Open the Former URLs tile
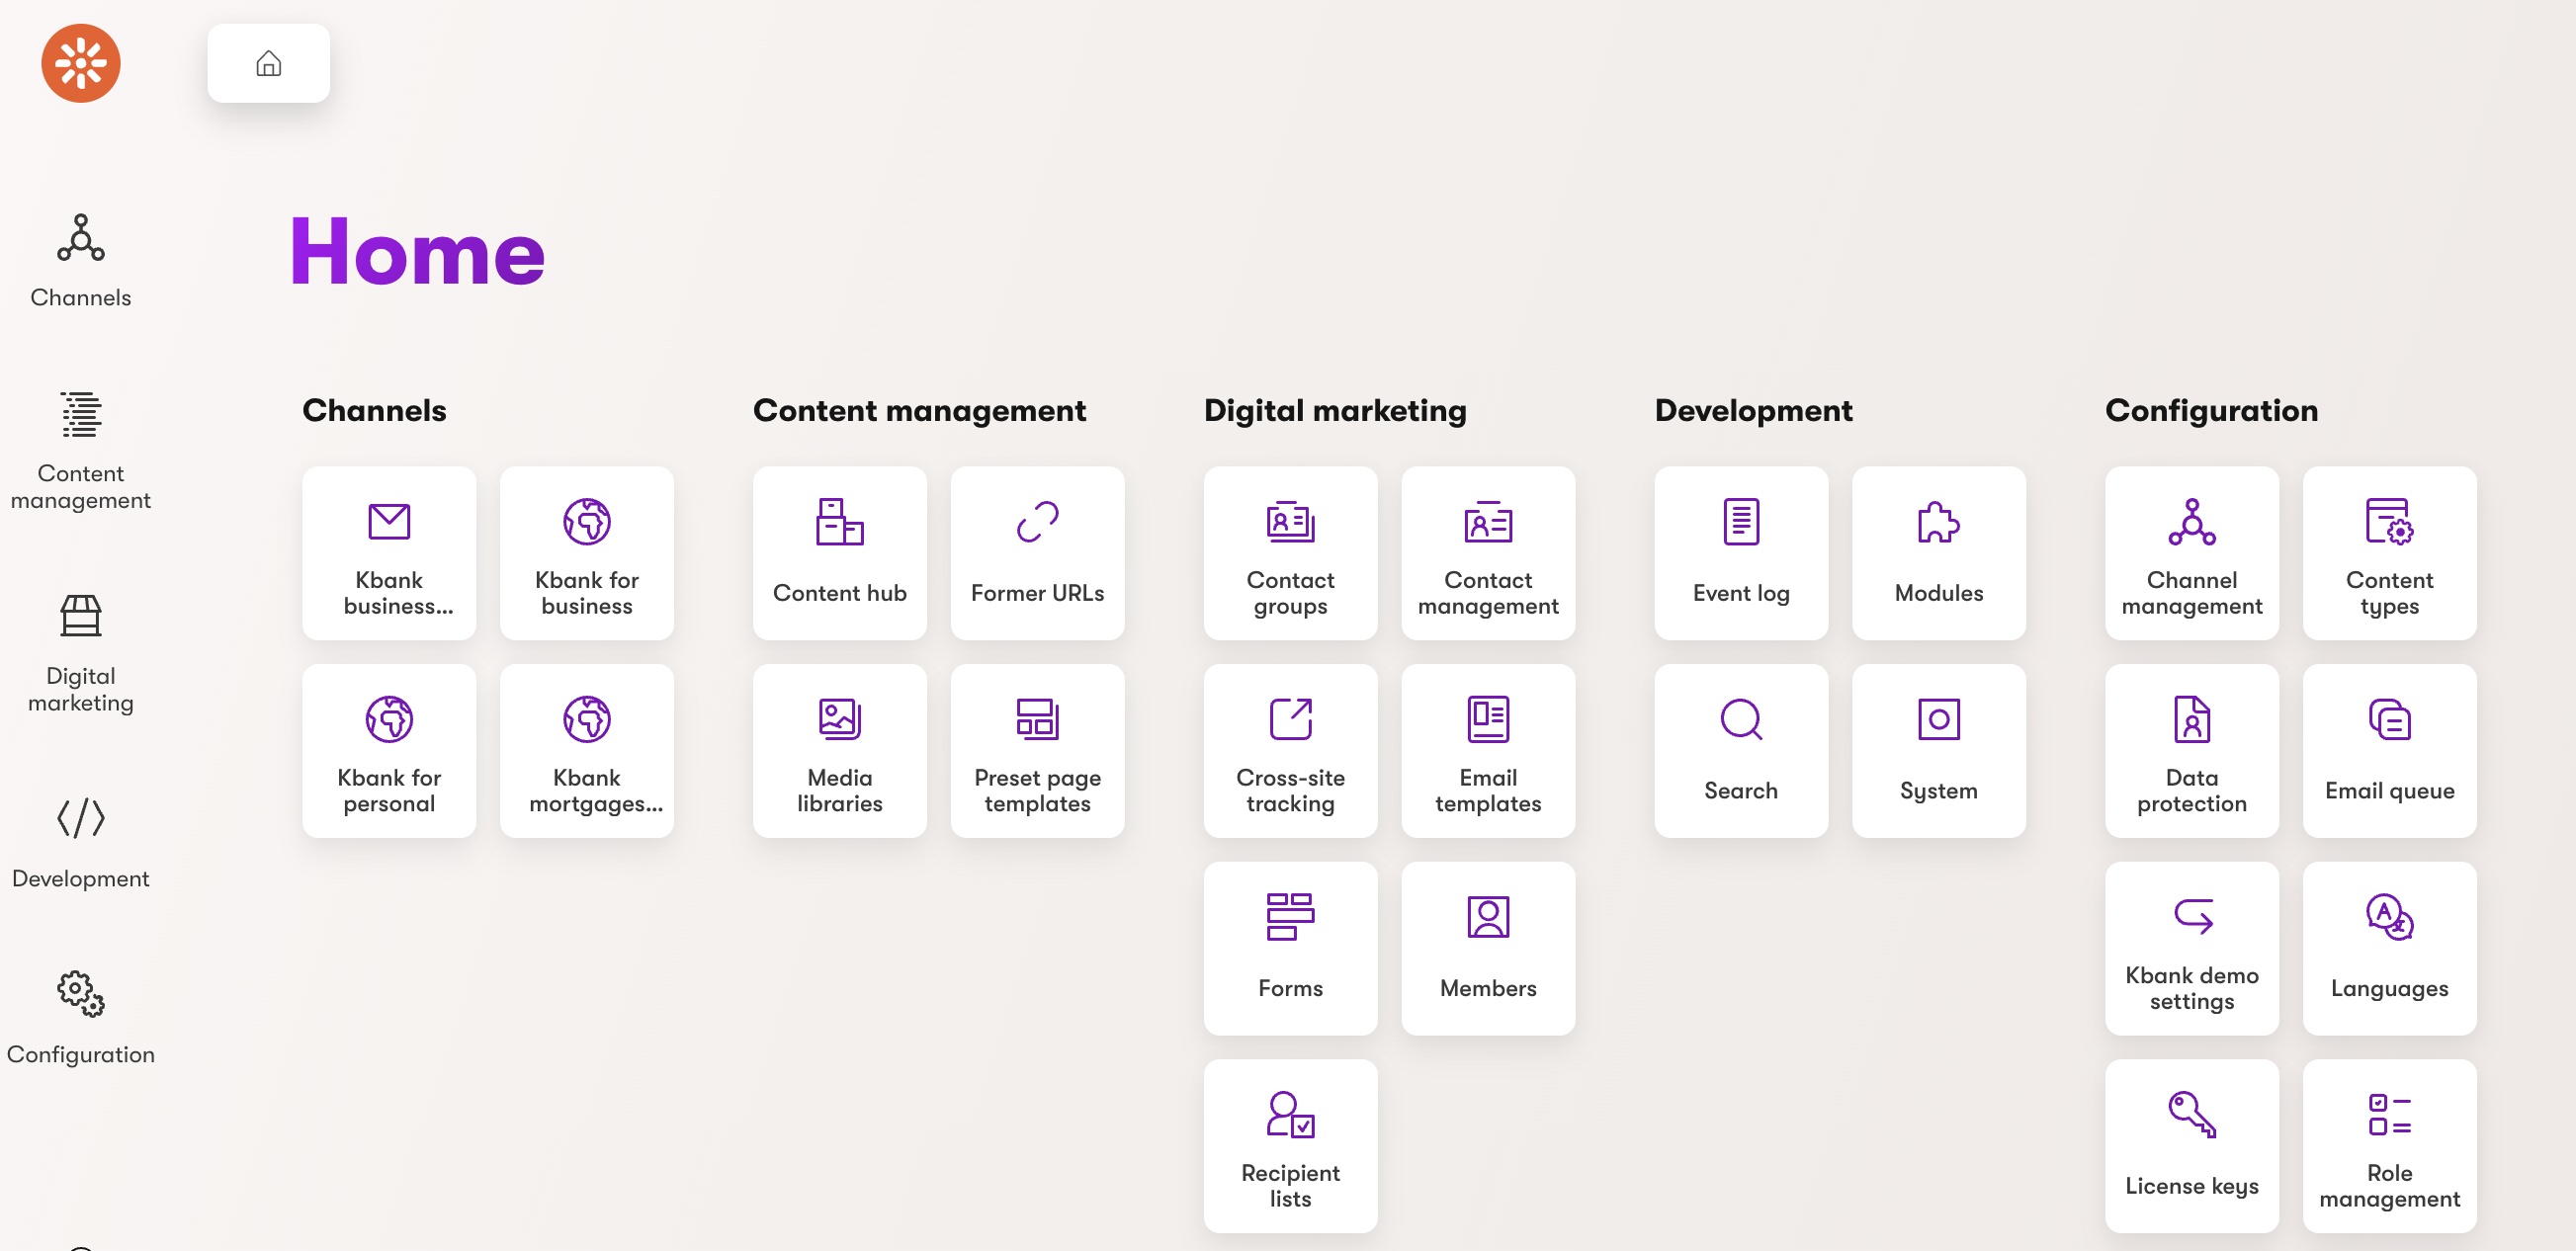The height and width of the screenshot is (1251, 2576). pyautogui.click(x=1036, y=552)
